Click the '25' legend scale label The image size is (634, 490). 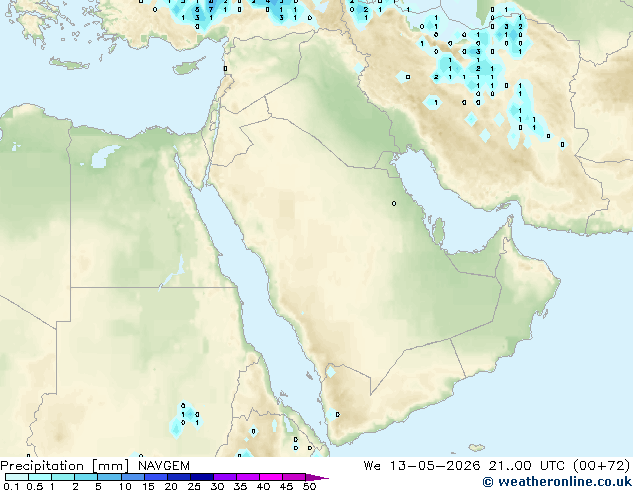[194, 486]
